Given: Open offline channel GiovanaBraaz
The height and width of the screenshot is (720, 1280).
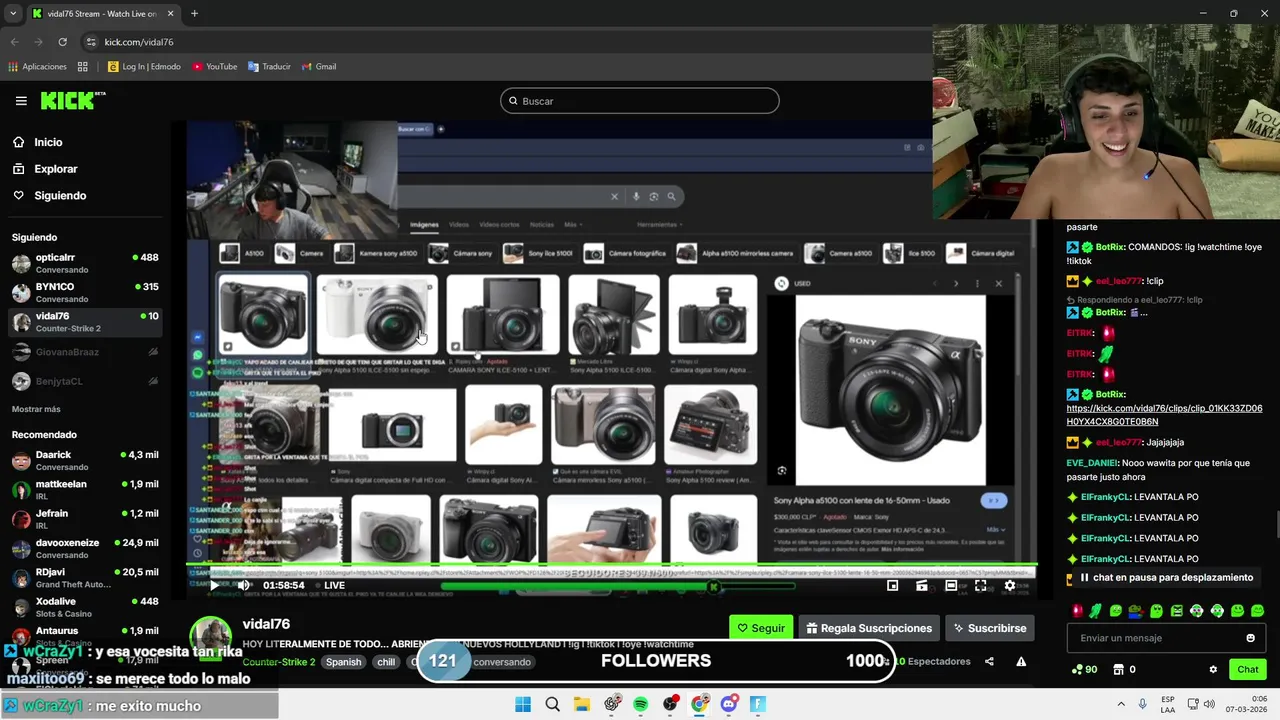Looking at the screenshot, I should coord(85,352).
